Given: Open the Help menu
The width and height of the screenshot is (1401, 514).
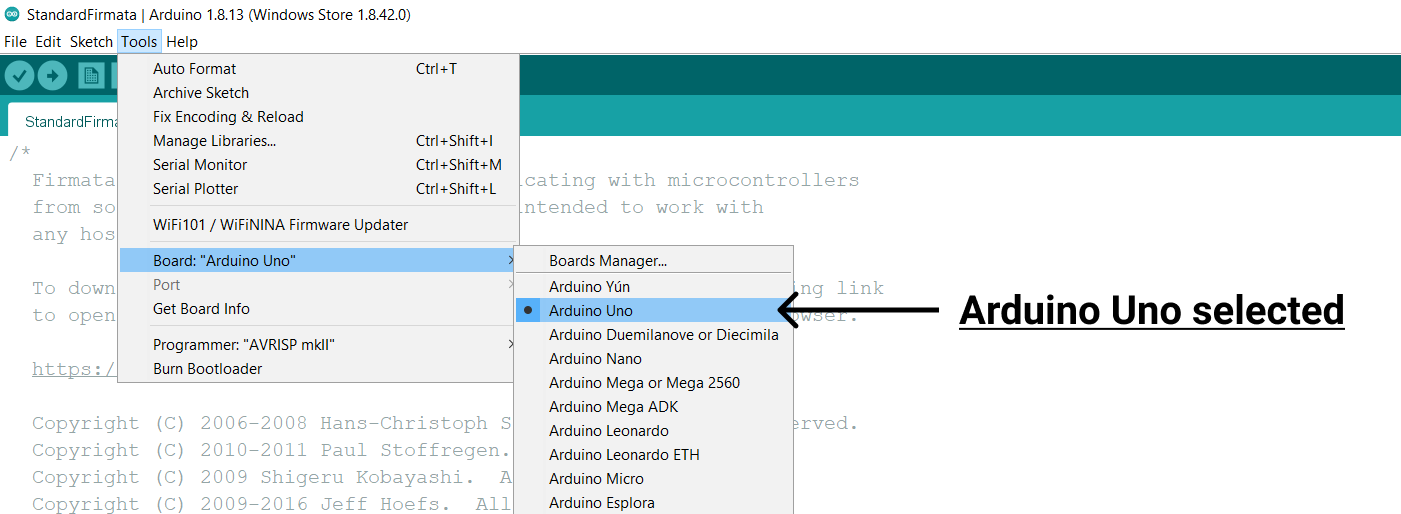Looking at the screenshot, I should point(182,42).
